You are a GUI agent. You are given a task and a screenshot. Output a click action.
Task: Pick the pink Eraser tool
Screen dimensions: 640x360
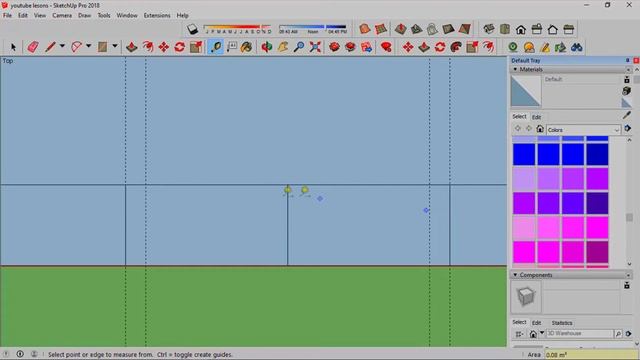(33, 47)
